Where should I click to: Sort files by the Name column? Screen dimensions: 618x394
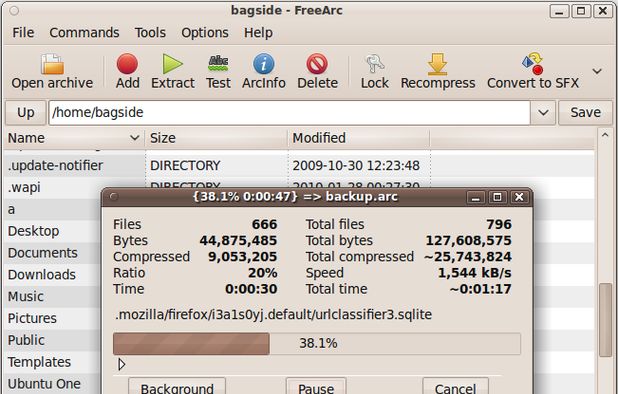[x=74, y=138]
